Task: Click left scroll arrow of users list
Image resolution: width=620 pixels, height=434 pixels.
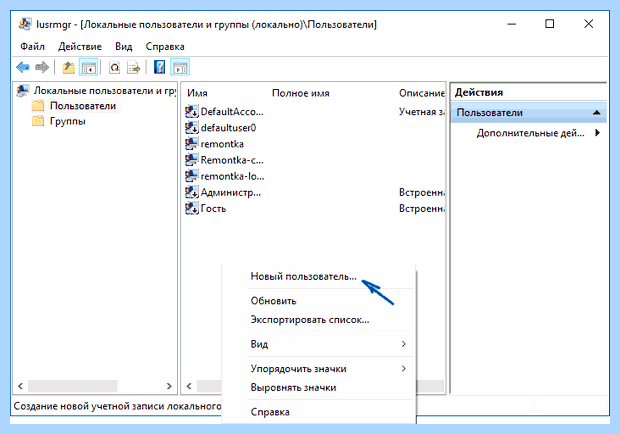Action: pyautogui.click(x=189, y=386)
